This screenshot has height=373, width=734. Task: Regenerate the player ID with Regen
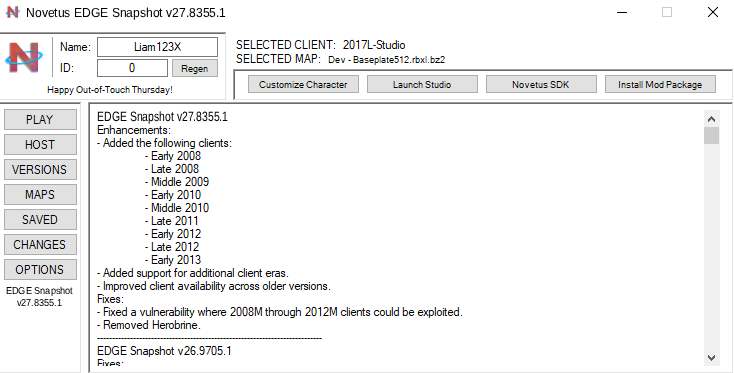pos(195,68)
